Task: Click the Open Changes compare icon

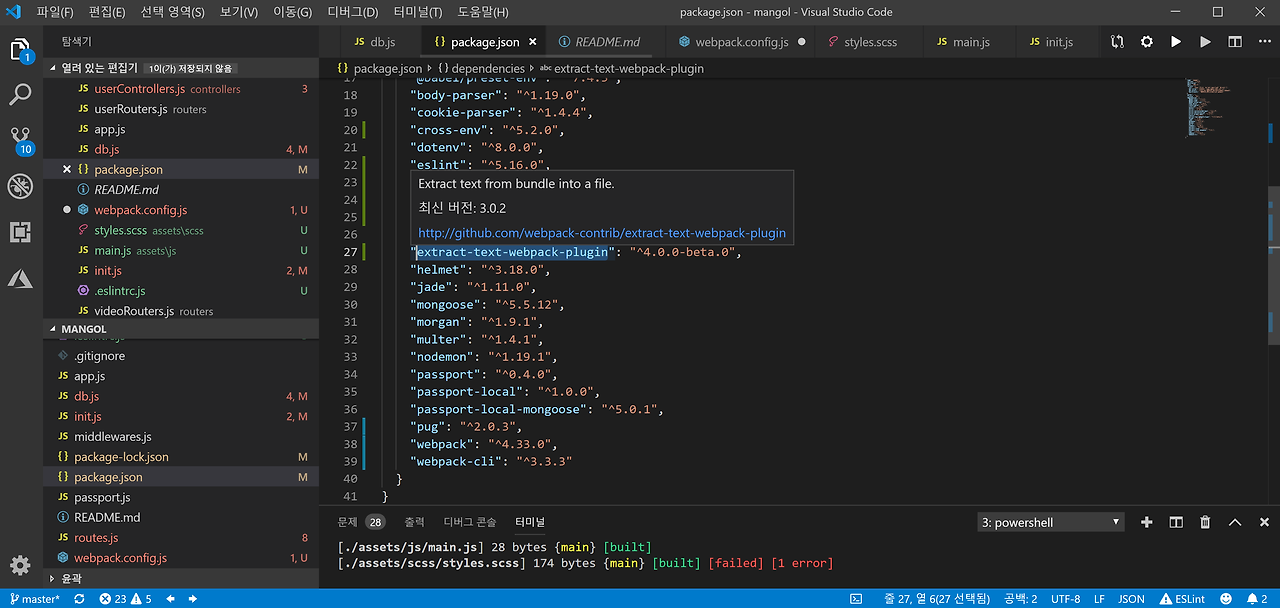Action: (x=1117, y=42)
